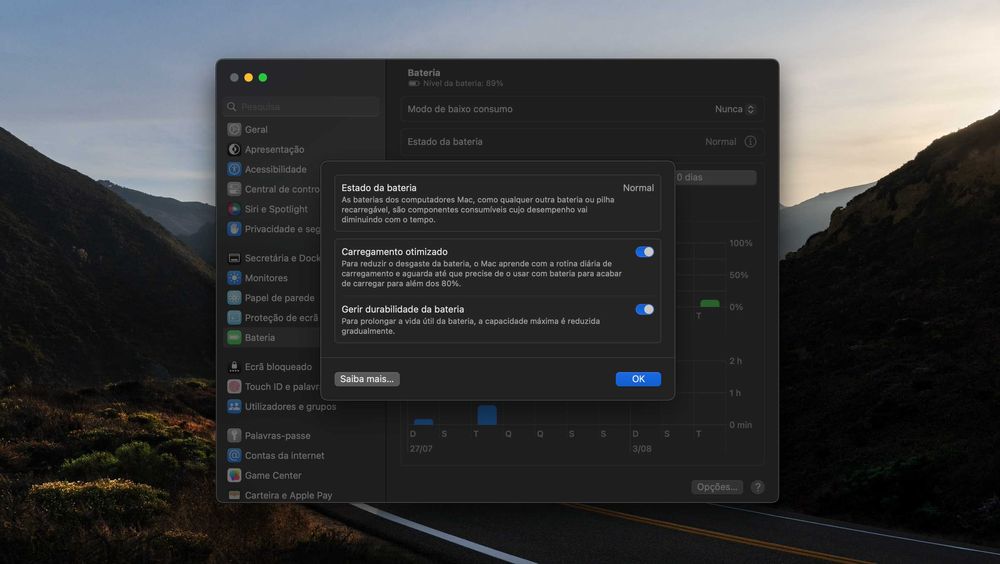Open Ecrã bloqueado settings pane
The image size is (1000, 564).
pos(278,367)
